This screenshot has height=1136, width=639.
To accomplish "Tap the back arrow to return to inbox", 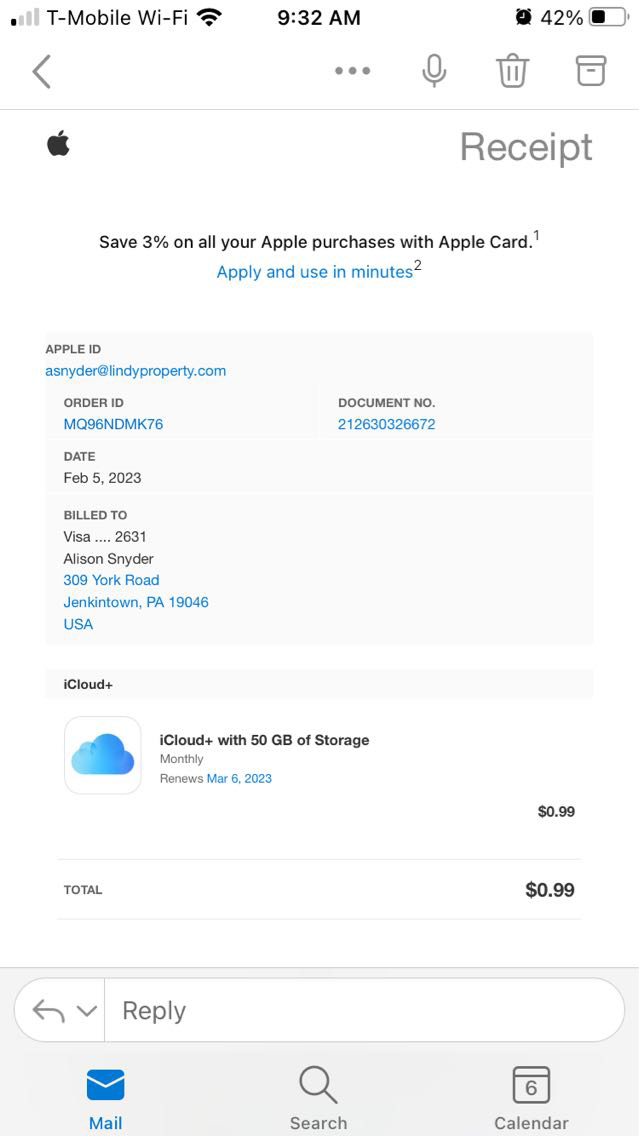I will 41,72.
